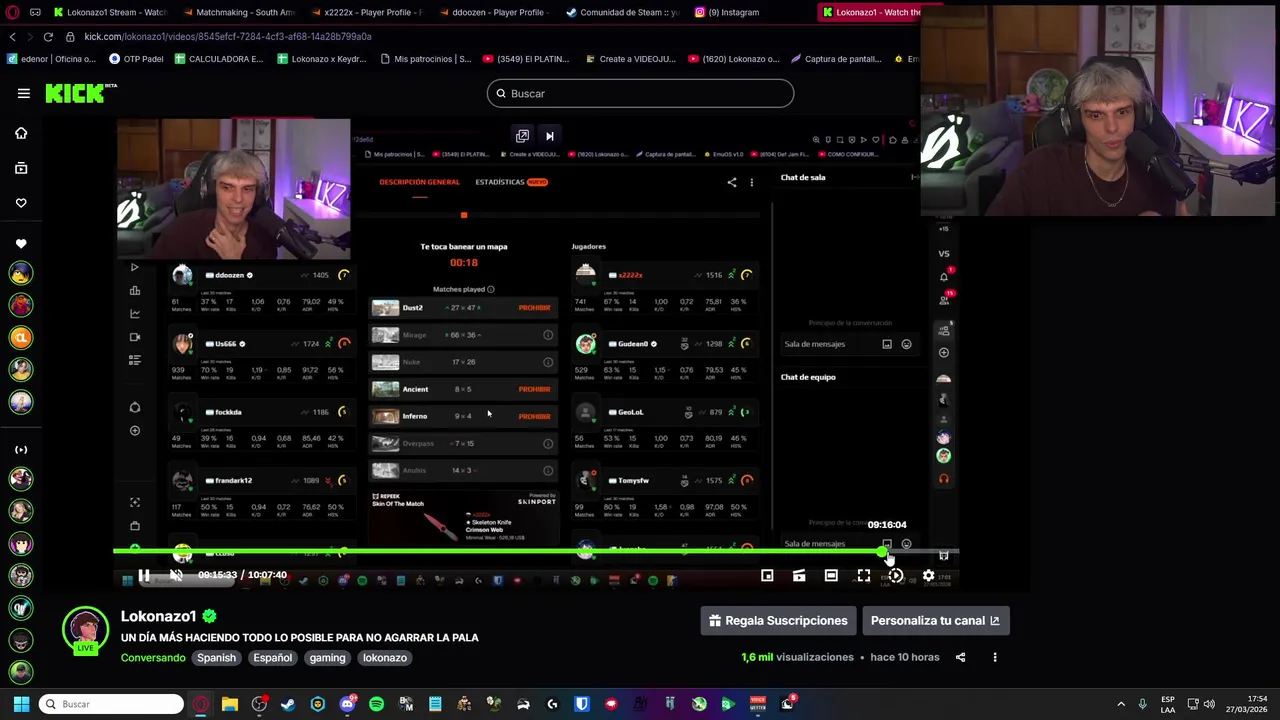1280x720 pixels.
Task: Select the Spanish tag
Action: [216, 657]
